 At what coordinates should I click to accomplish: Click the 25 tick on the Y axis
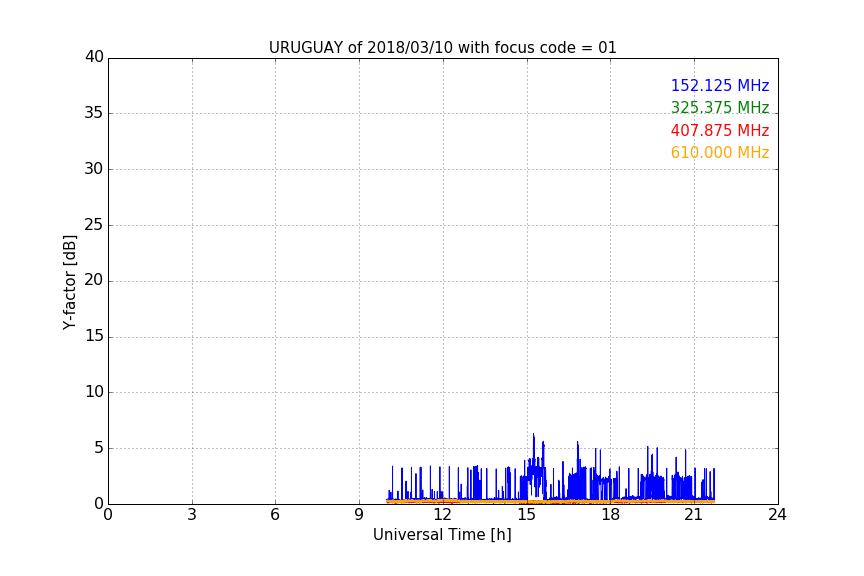click(x=94, y=224)
